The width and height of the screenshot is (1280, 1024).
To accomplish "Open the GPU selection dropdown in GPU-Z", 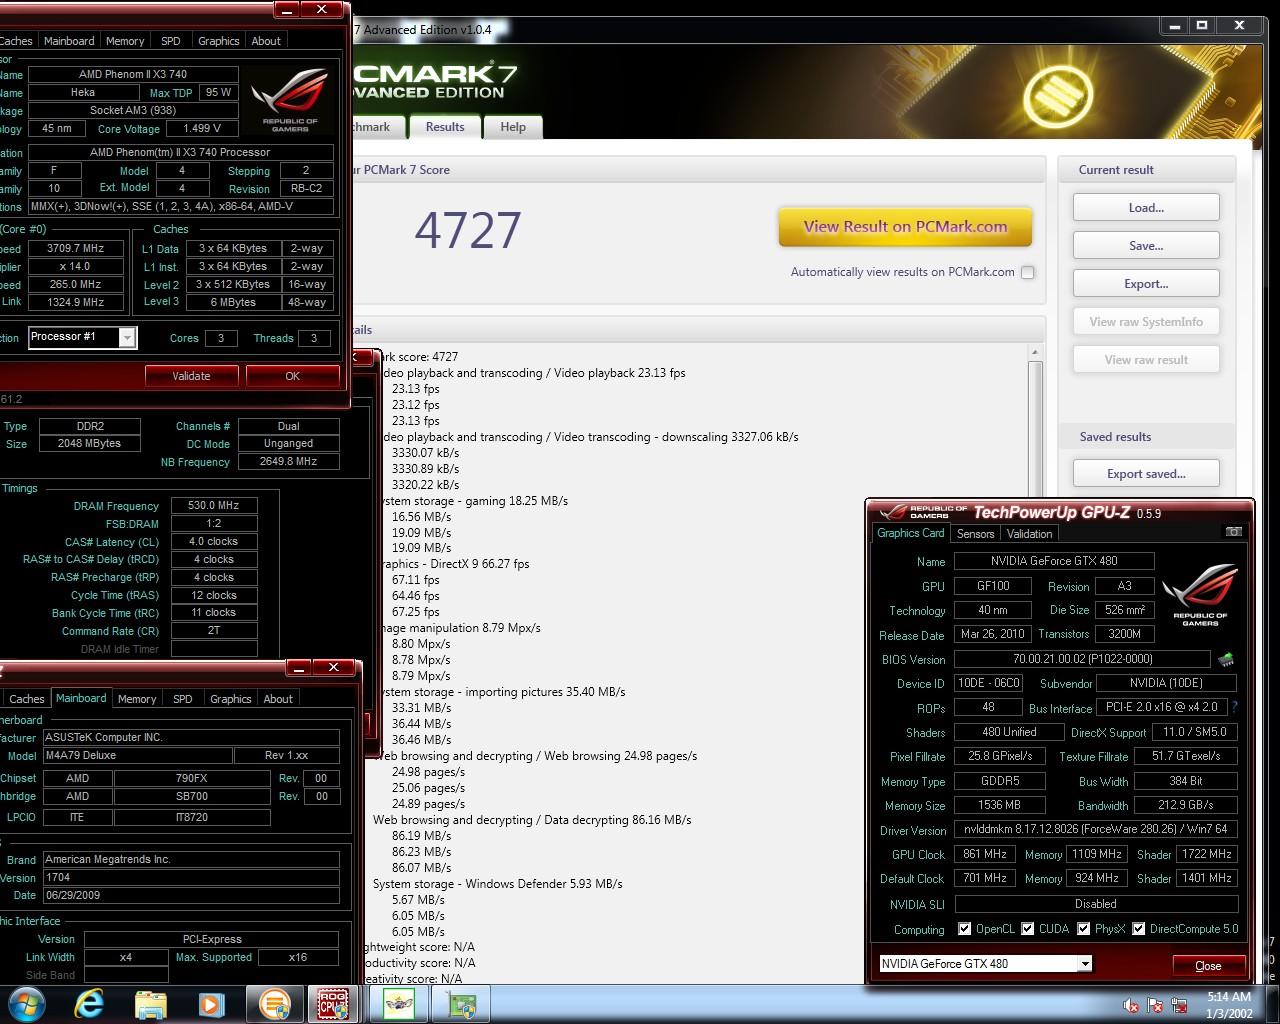I will pyautogui.click(x=1084, y=964).
